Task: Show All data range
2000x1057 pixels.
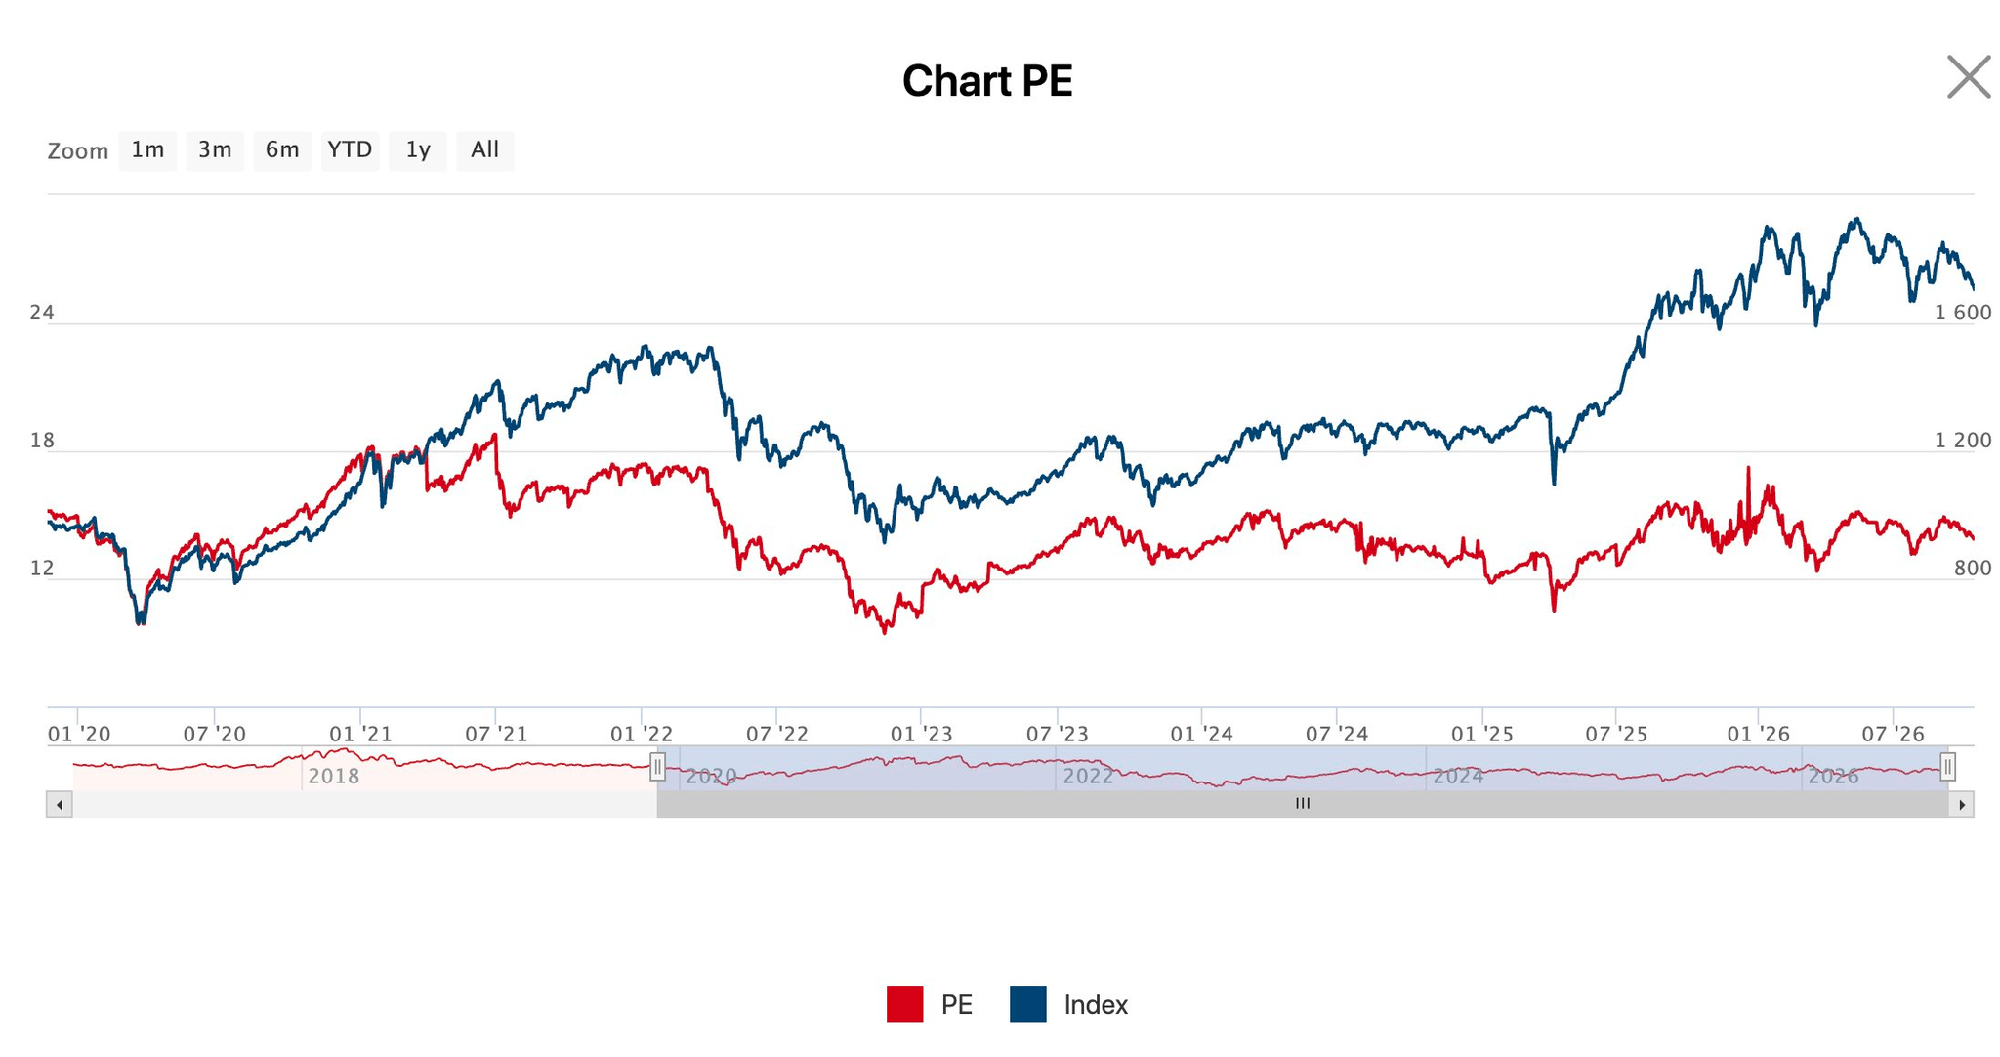Action: click(485, 151)
